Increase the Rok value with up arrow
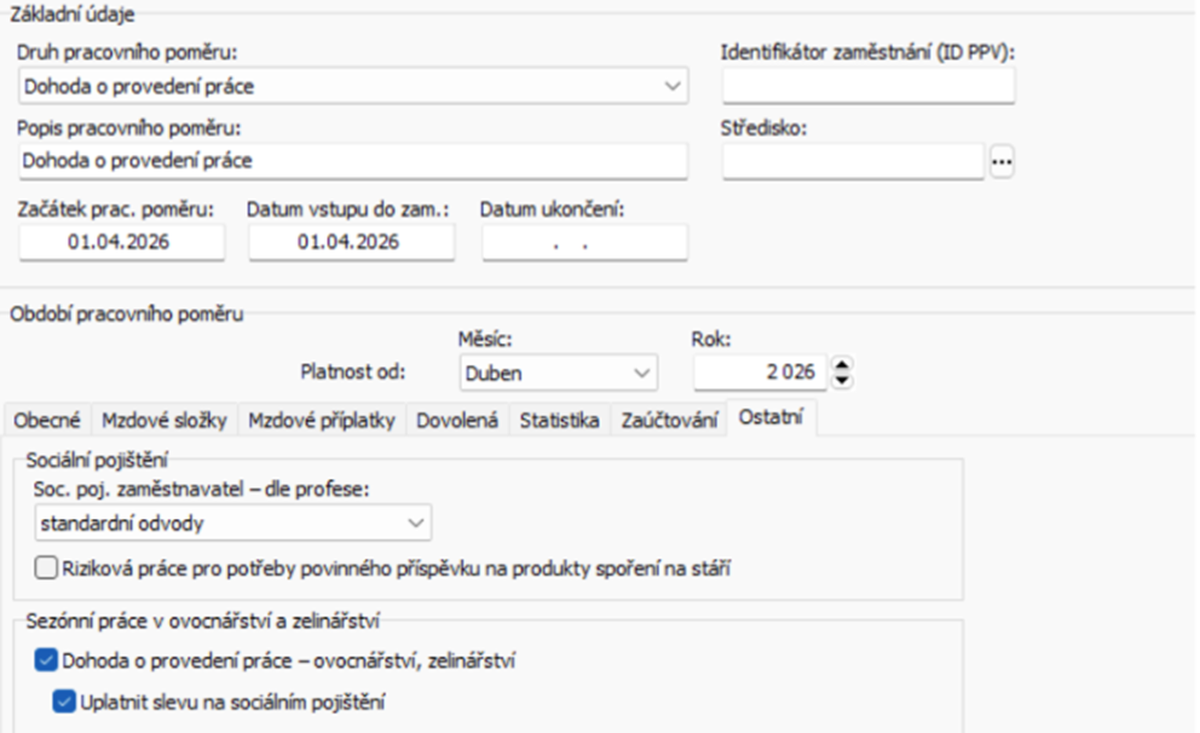 click(x=843, y=366)
